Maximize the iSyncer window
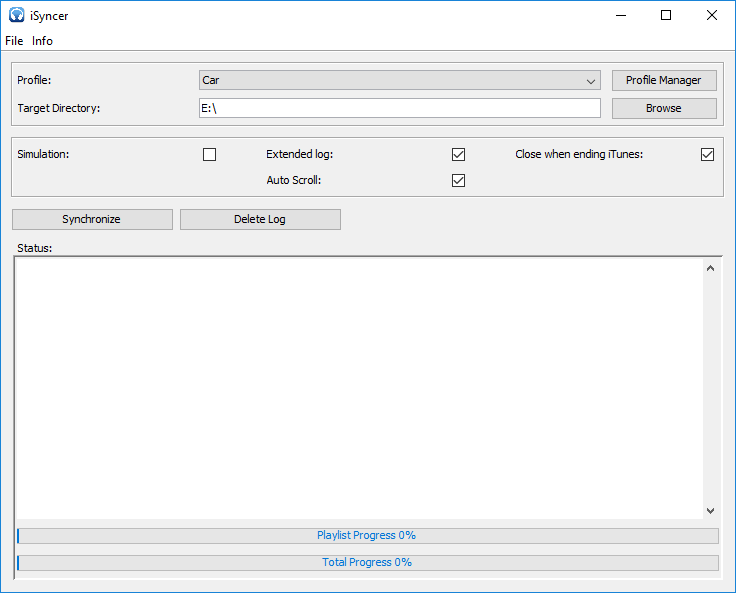The image size is (736, 593). 666,15
